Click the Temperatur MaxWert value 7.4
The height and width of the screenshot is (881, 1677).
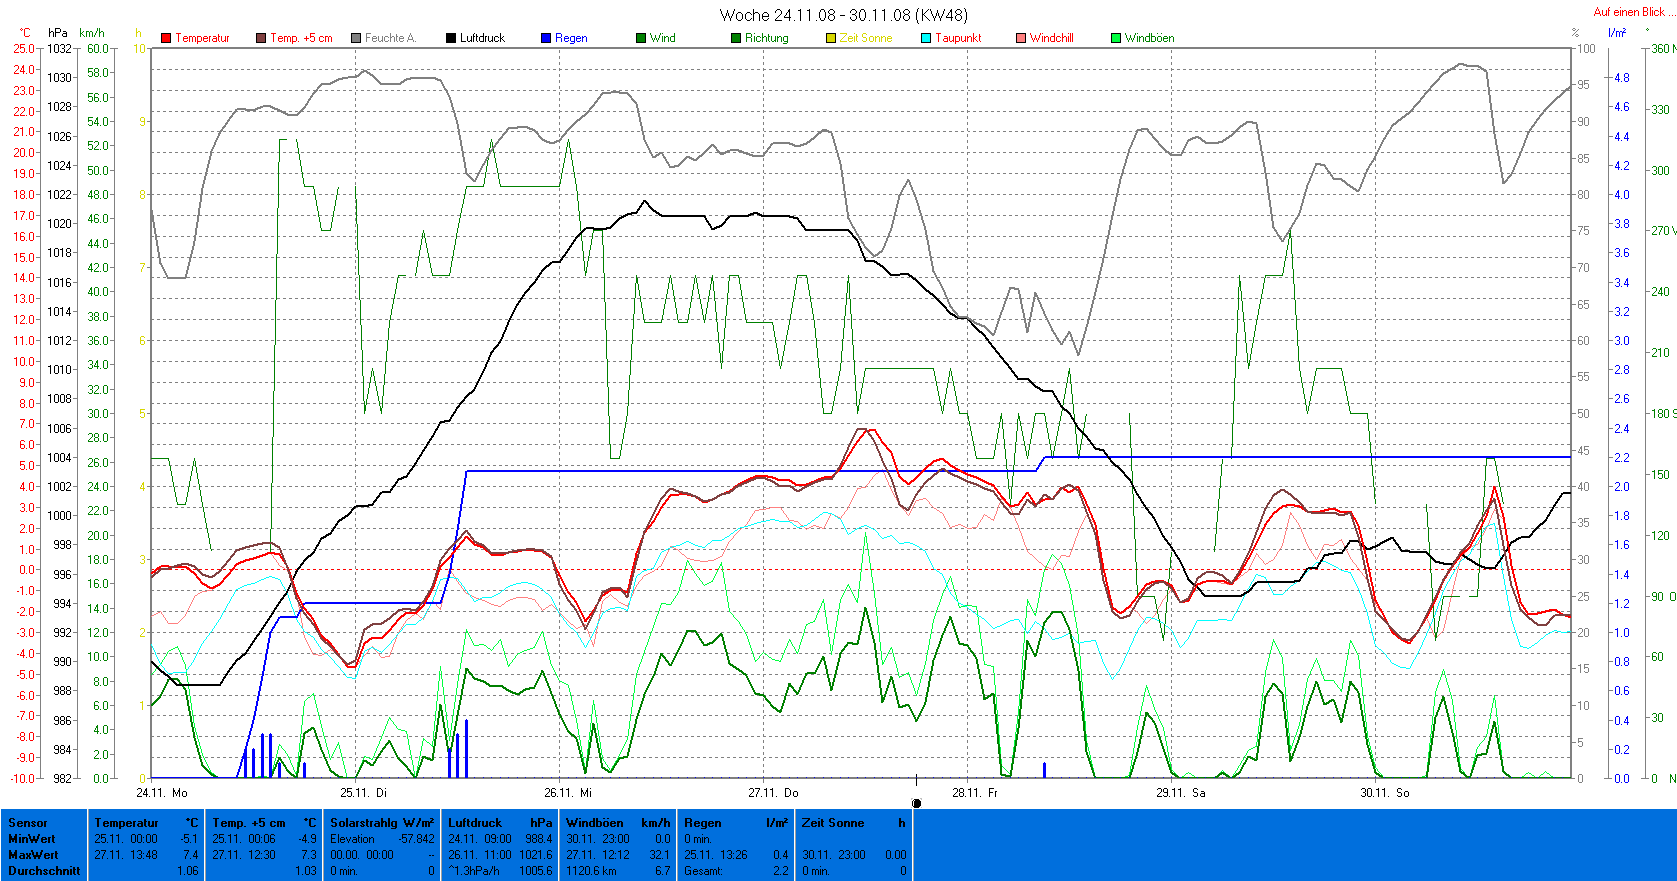click(x=190, y=855)
